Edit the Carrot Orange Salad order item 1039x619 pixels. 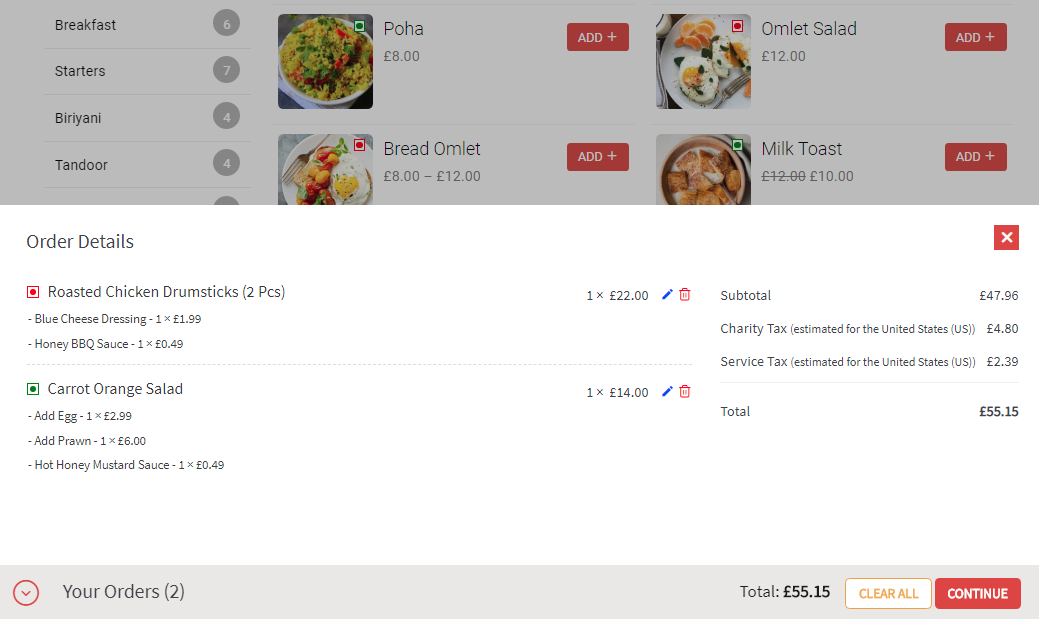667,391
